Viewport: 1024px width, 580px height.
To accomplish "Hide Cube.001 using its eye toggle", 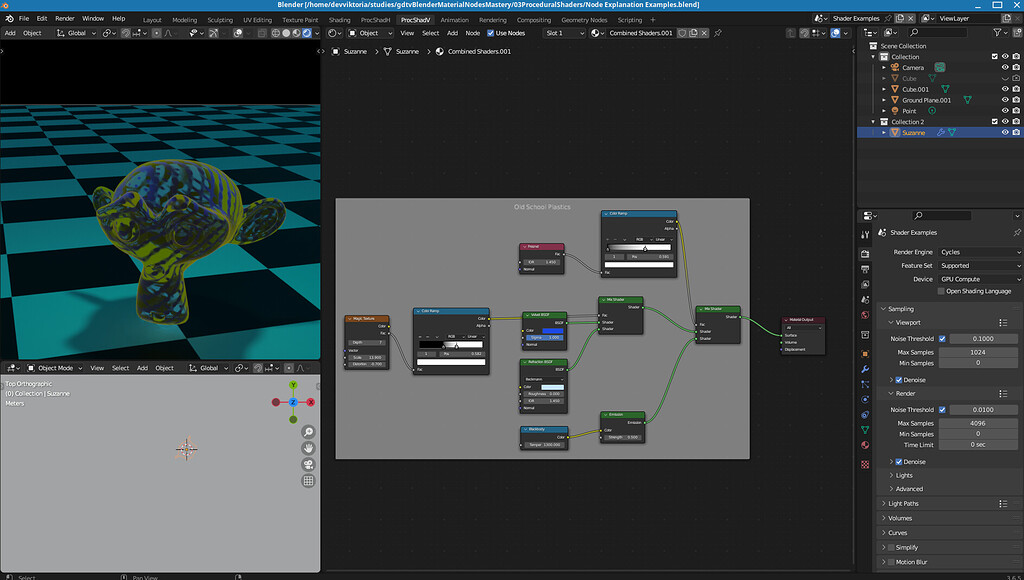I will pyautogui.click(x=1005, y=89).
